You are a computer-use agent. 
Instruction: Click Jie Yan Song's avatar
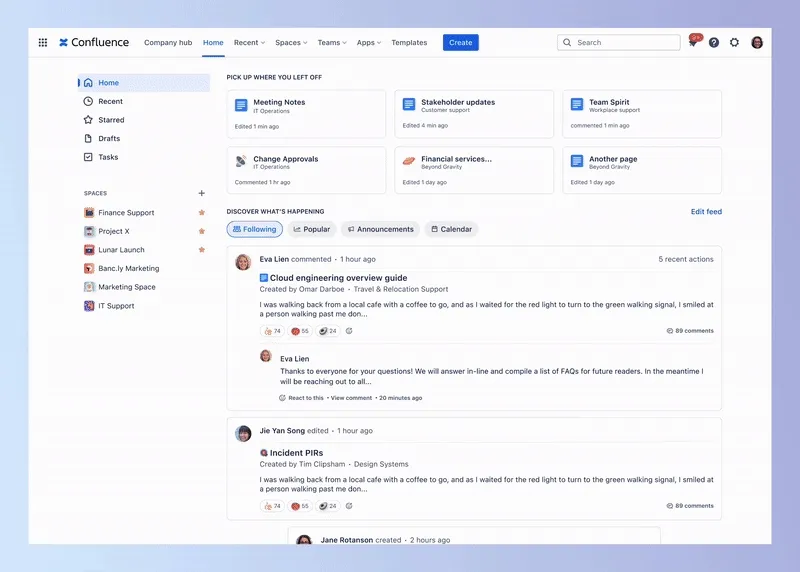coord(243,433)
